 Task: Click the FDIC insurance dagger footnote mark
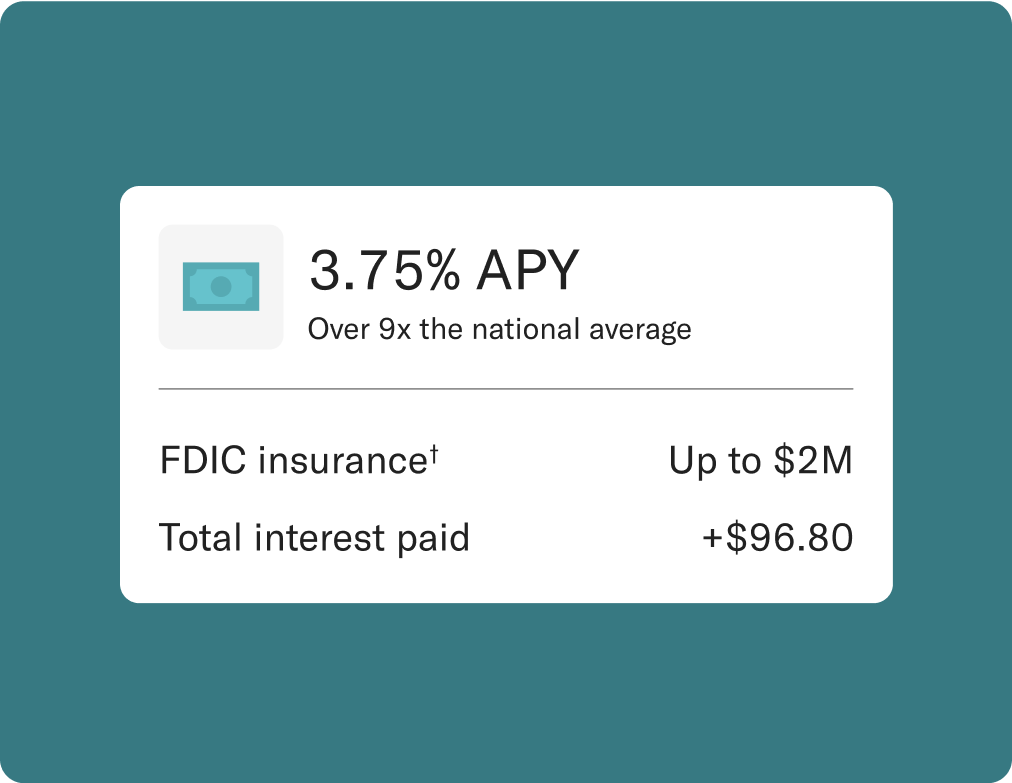click(x=434, y=454)
